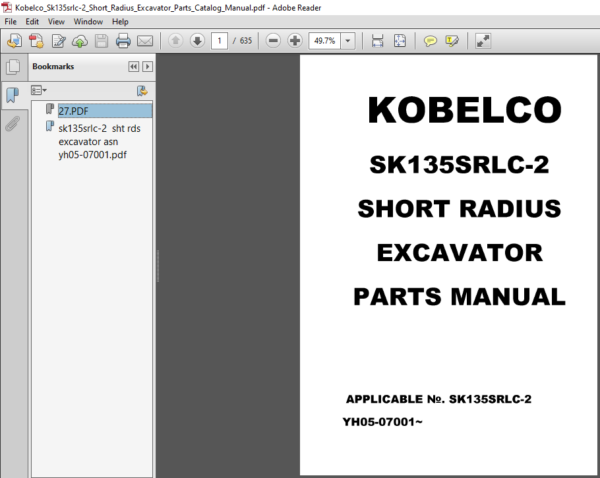Add a sticky note comment
Screen dimensions: 600x478
pos(430,41)
